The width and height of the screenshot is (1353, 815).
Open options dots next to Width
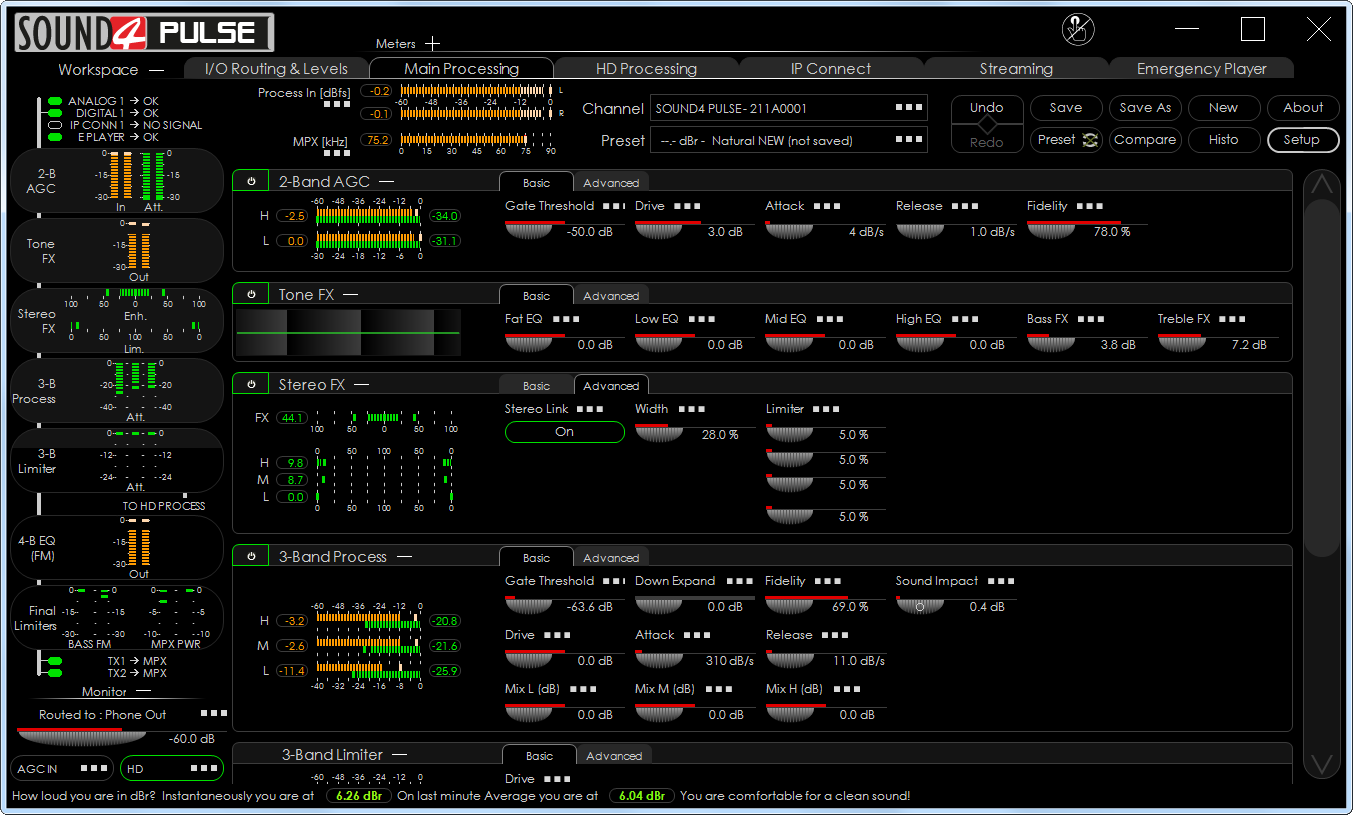(x=692, y=409)
